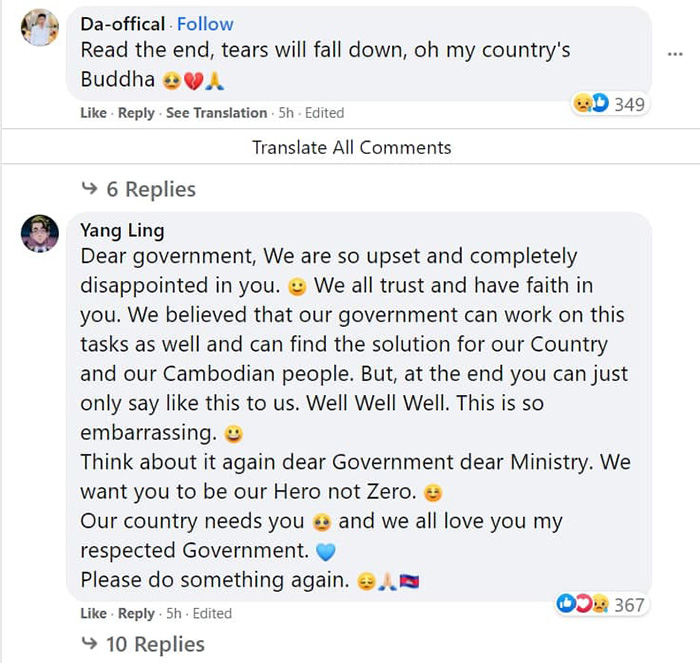
Task: Click Translate All Comments
Action: click(x=351, y=147)
